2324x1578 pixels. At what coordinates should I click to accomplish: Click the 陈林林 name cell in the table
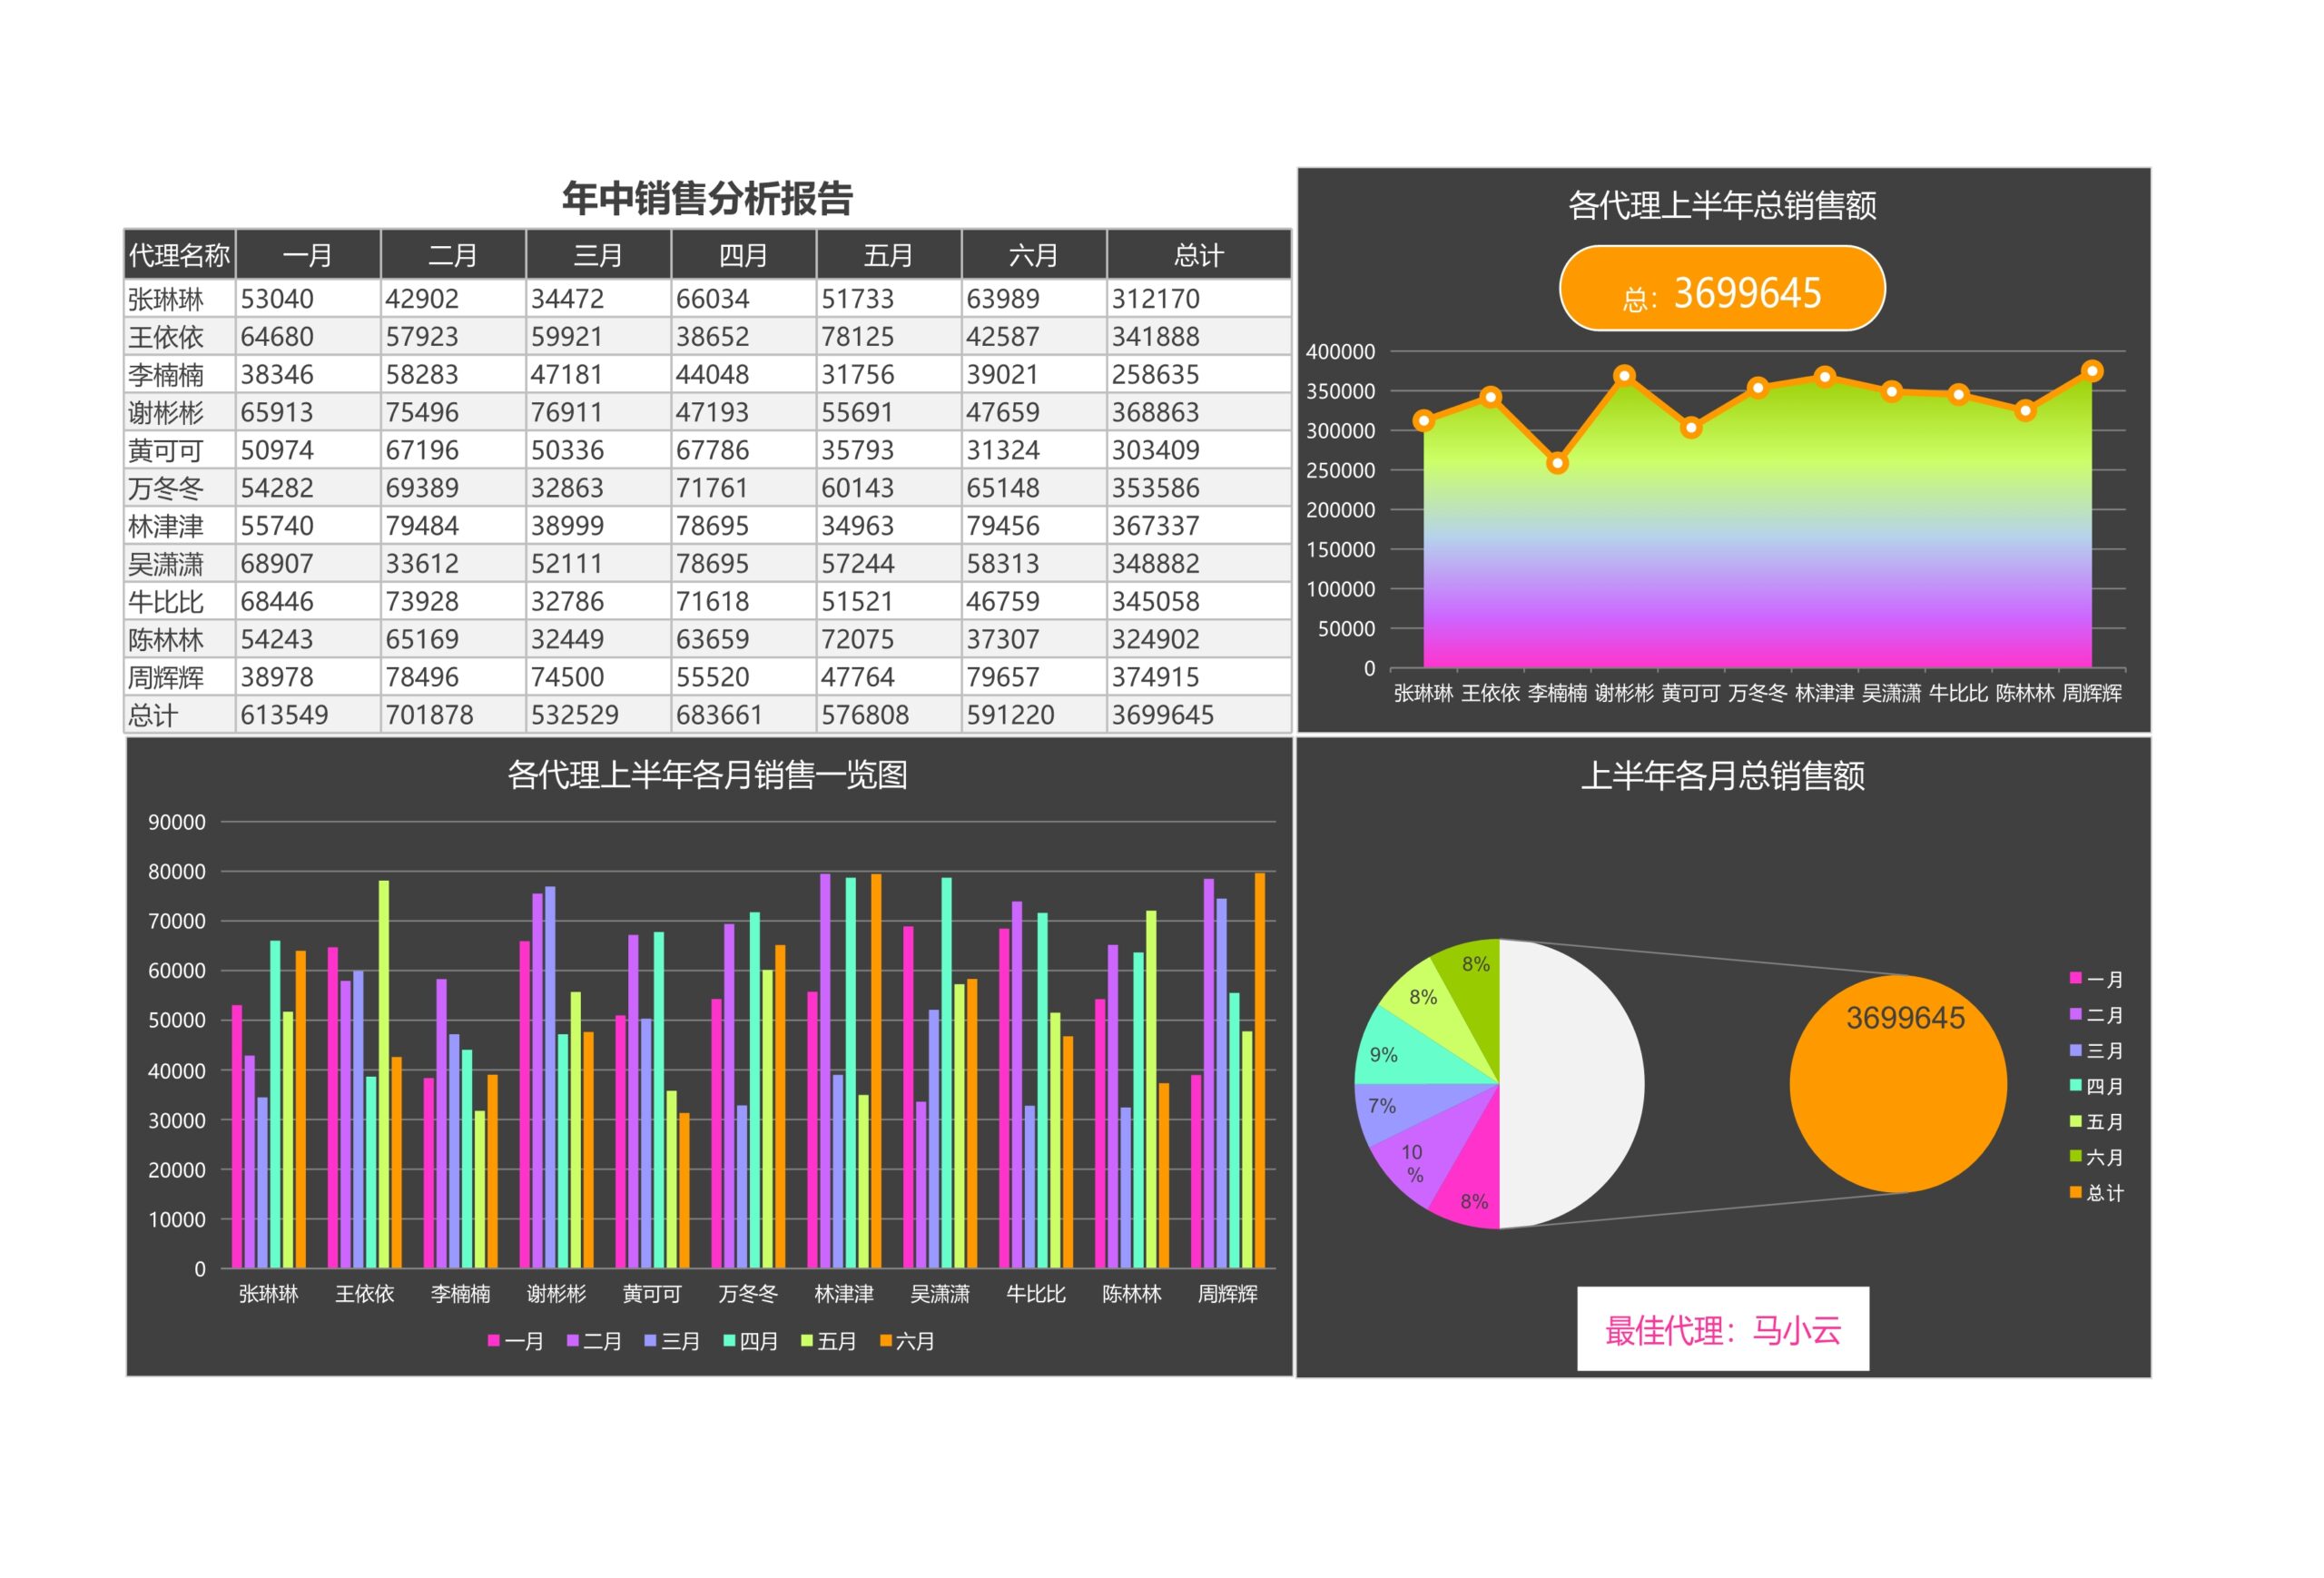180,639
